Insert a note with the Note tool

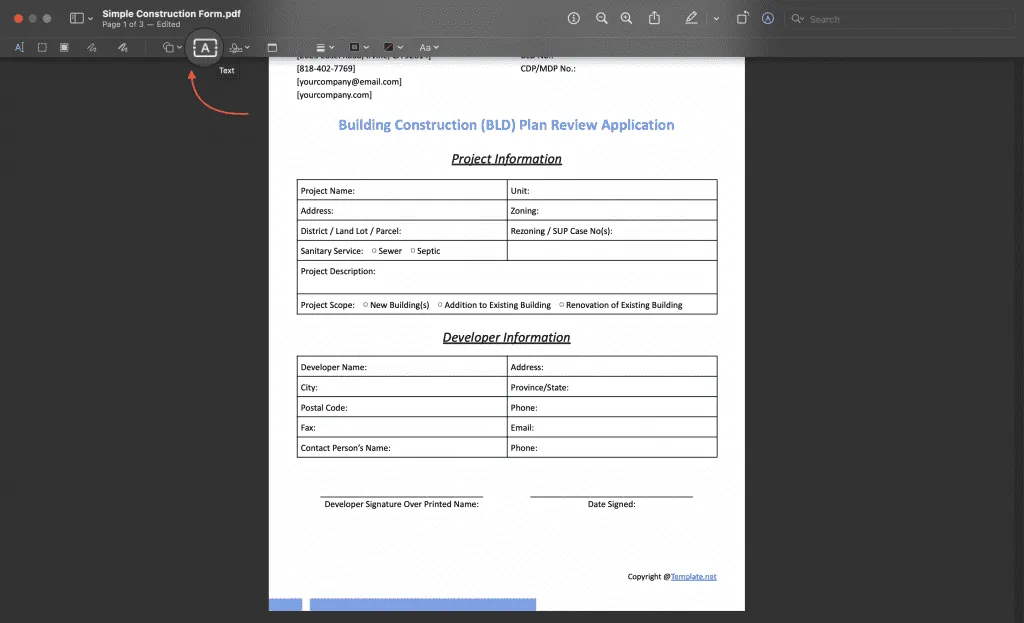click(273, 47)
